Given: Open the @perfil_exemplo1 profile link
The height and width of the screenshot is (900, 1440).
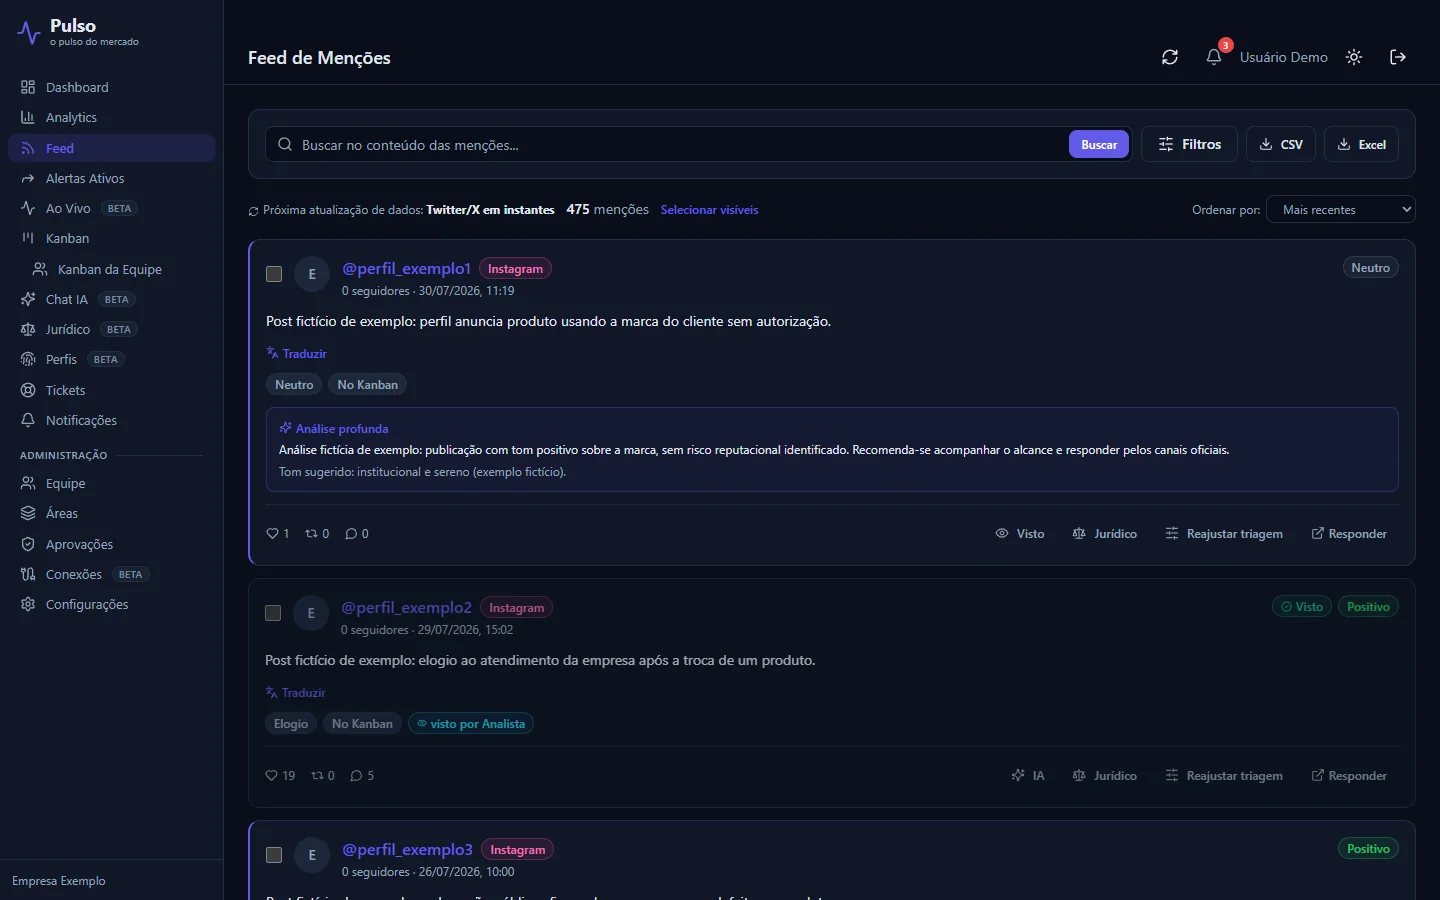Looking at the screenshot, I should pyautogui.click(x=406, y=268).
